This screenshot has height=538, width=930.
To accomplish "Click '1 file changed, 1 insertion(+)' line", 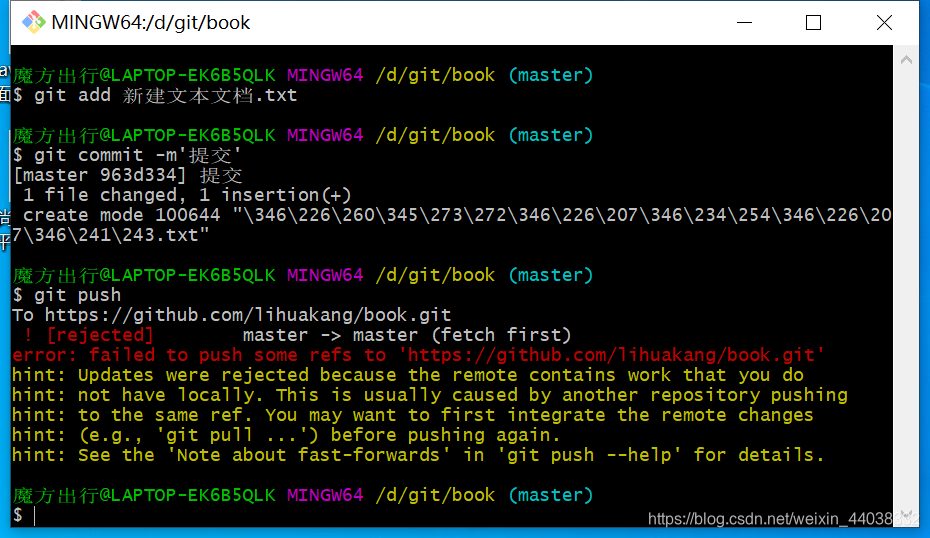I will click(187, 195).
